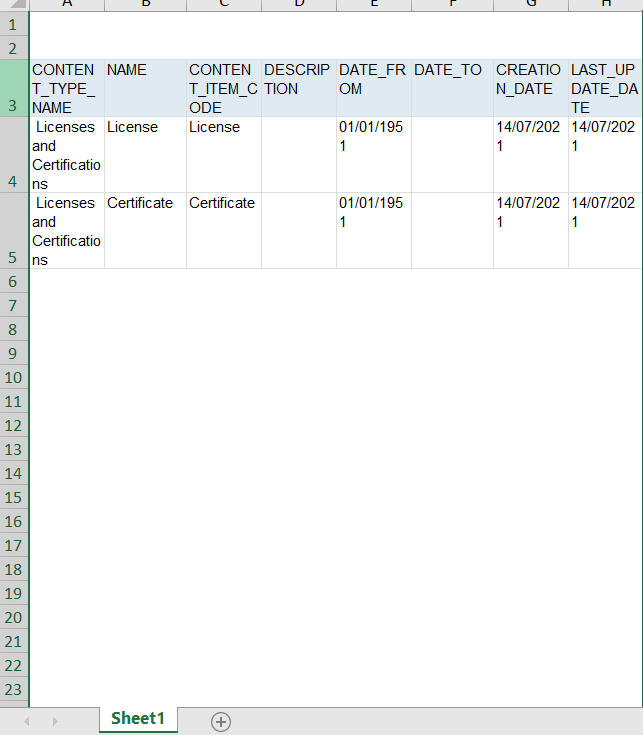The width and height of the screenshot is (643, 735).
Task: Click the previous sheet navigation arrow
Action: click(27, 721)
